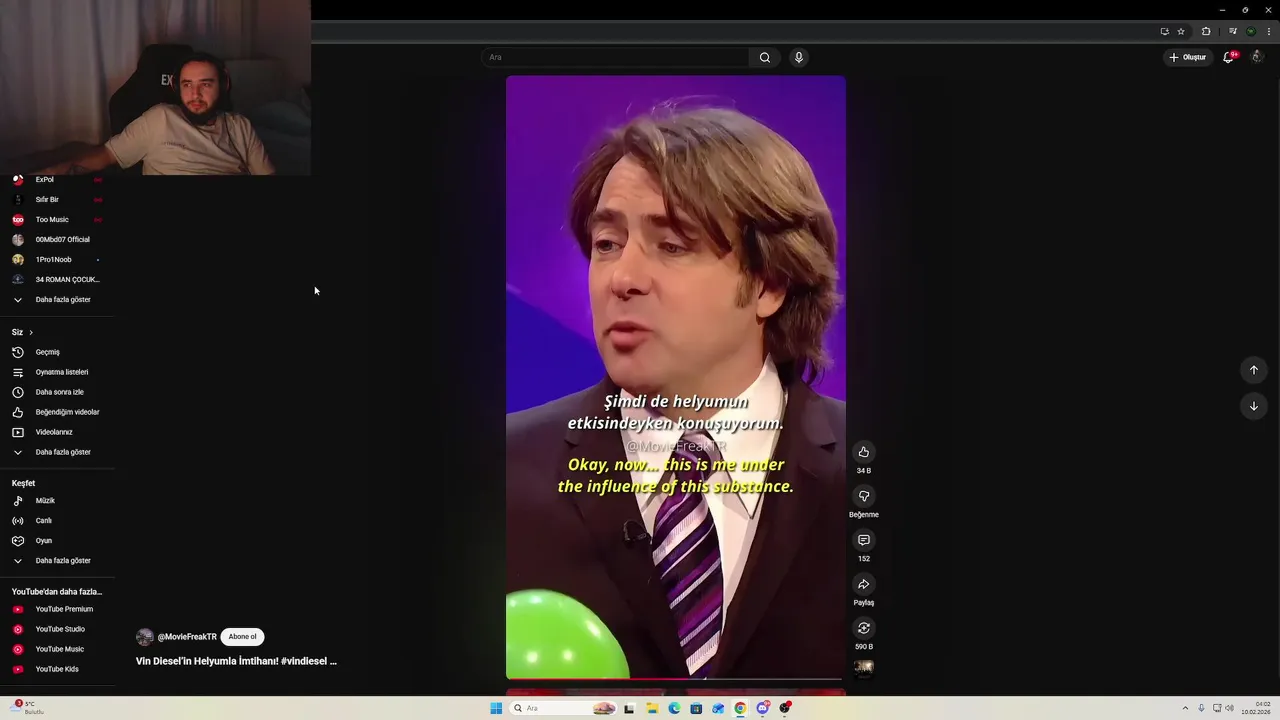This screenshot has width=1280, height=720.
Task: Open the volume control in tray
Action: pyautogui.click(x=1229, y=708)
